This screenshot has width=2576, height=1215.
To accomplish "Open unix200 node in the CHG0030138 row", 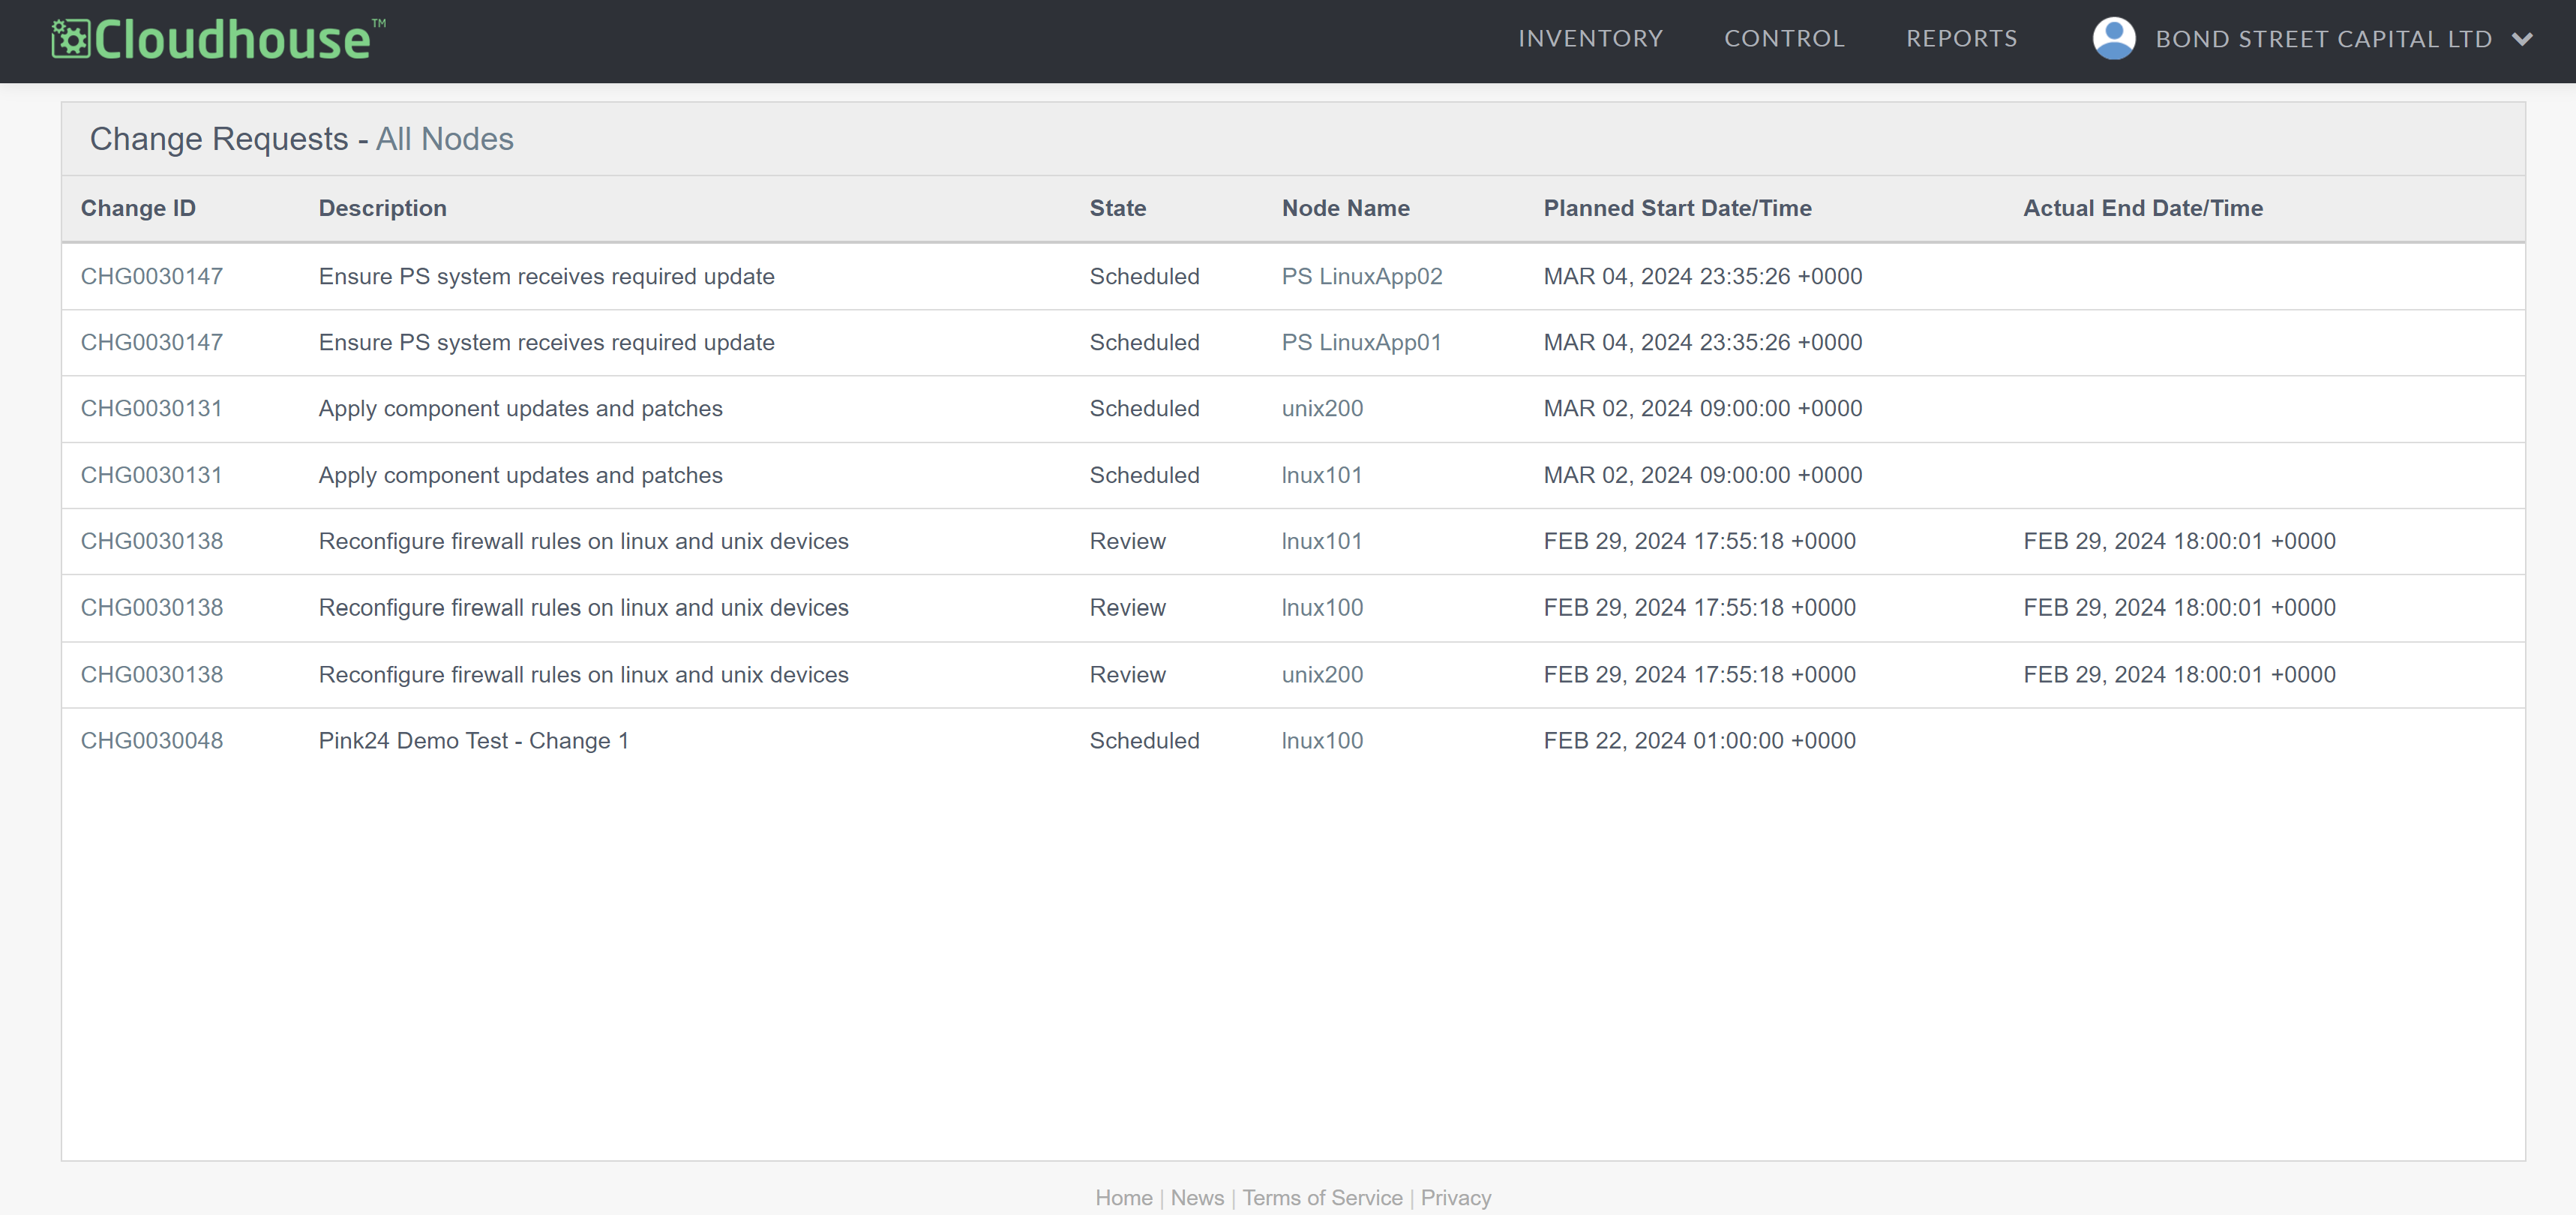I will pos(1322,674).
